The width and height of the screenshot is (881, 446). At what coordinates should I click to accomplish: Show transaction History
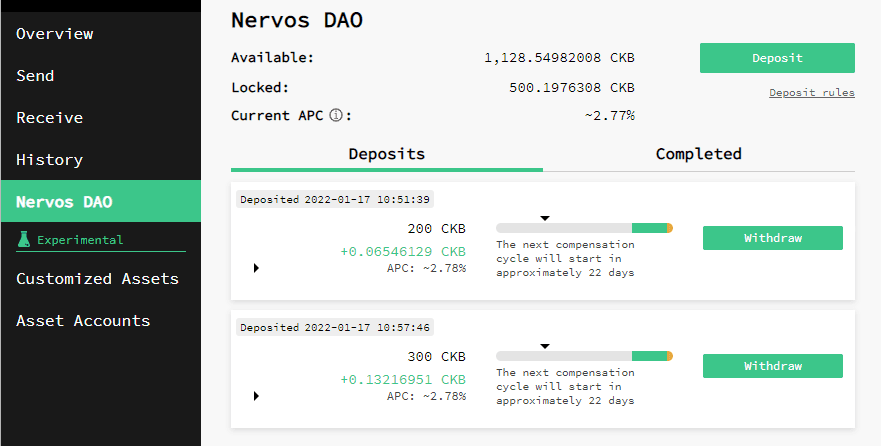(50, 160)
